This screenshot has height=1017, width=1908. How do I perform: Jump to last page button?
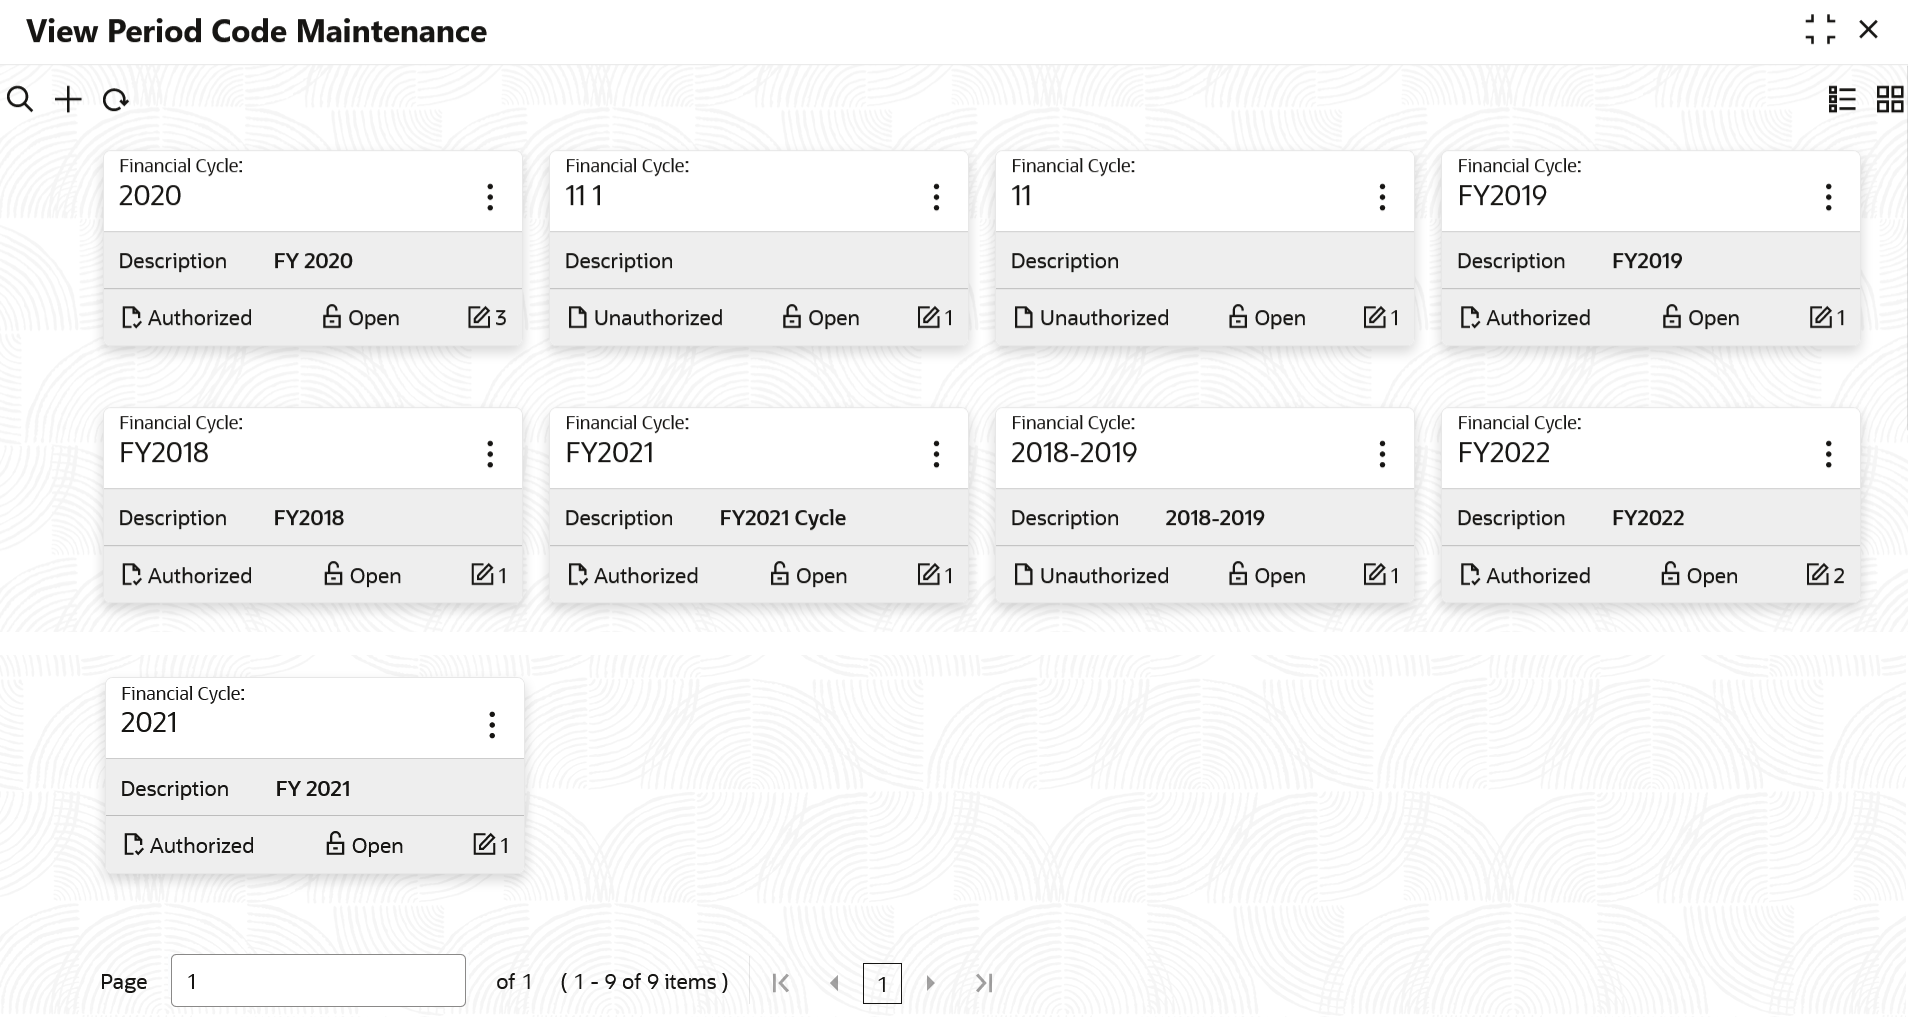[x=984, y=983]
